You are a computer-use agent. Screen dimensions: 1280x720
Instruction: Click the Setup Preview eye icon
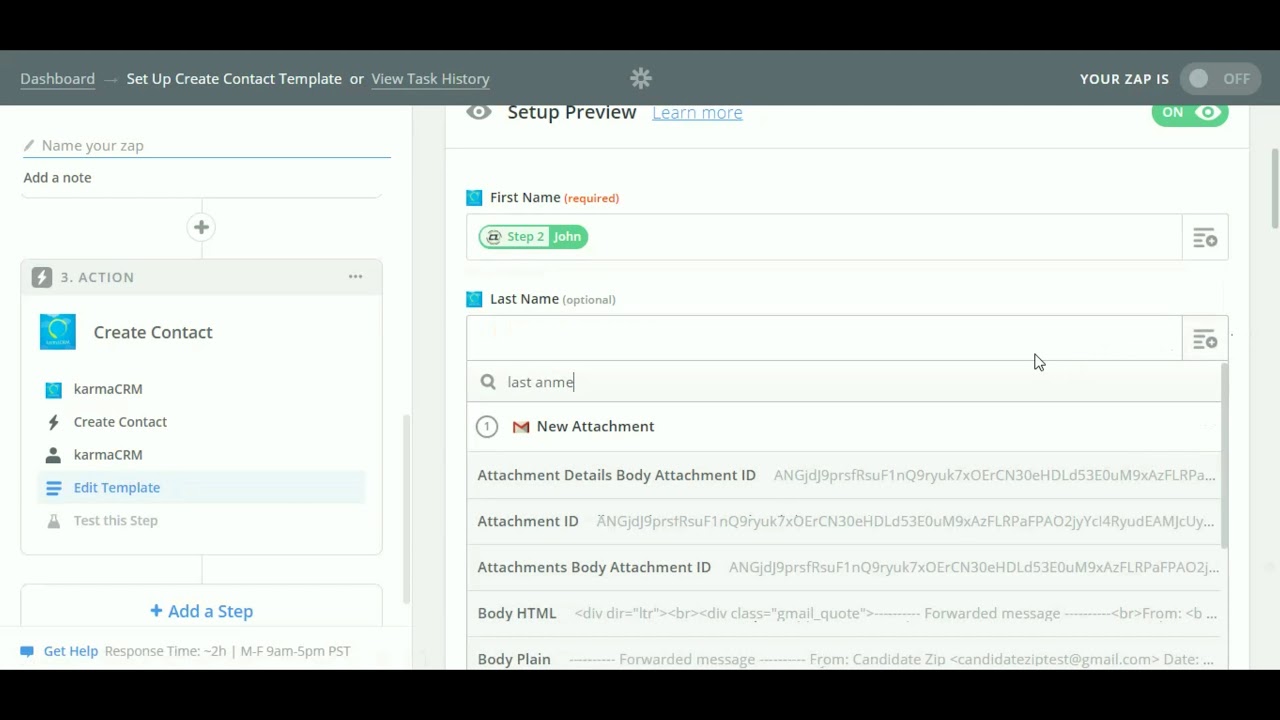pyautogui.click(x=479, y=112)
